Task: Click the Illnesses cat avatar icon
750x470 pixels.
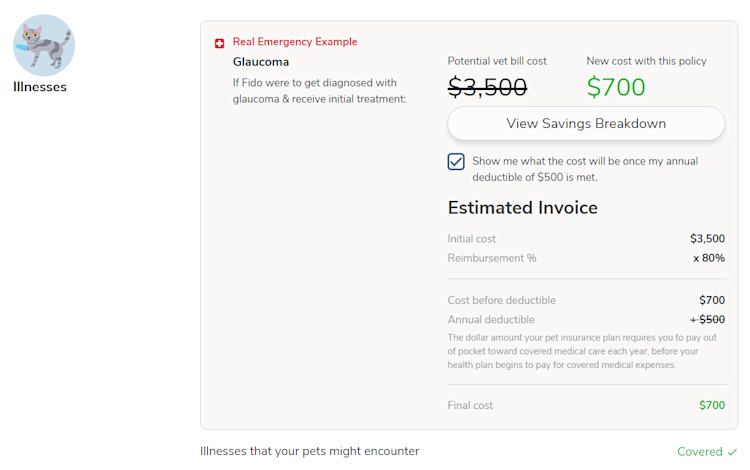Action: 44,45
